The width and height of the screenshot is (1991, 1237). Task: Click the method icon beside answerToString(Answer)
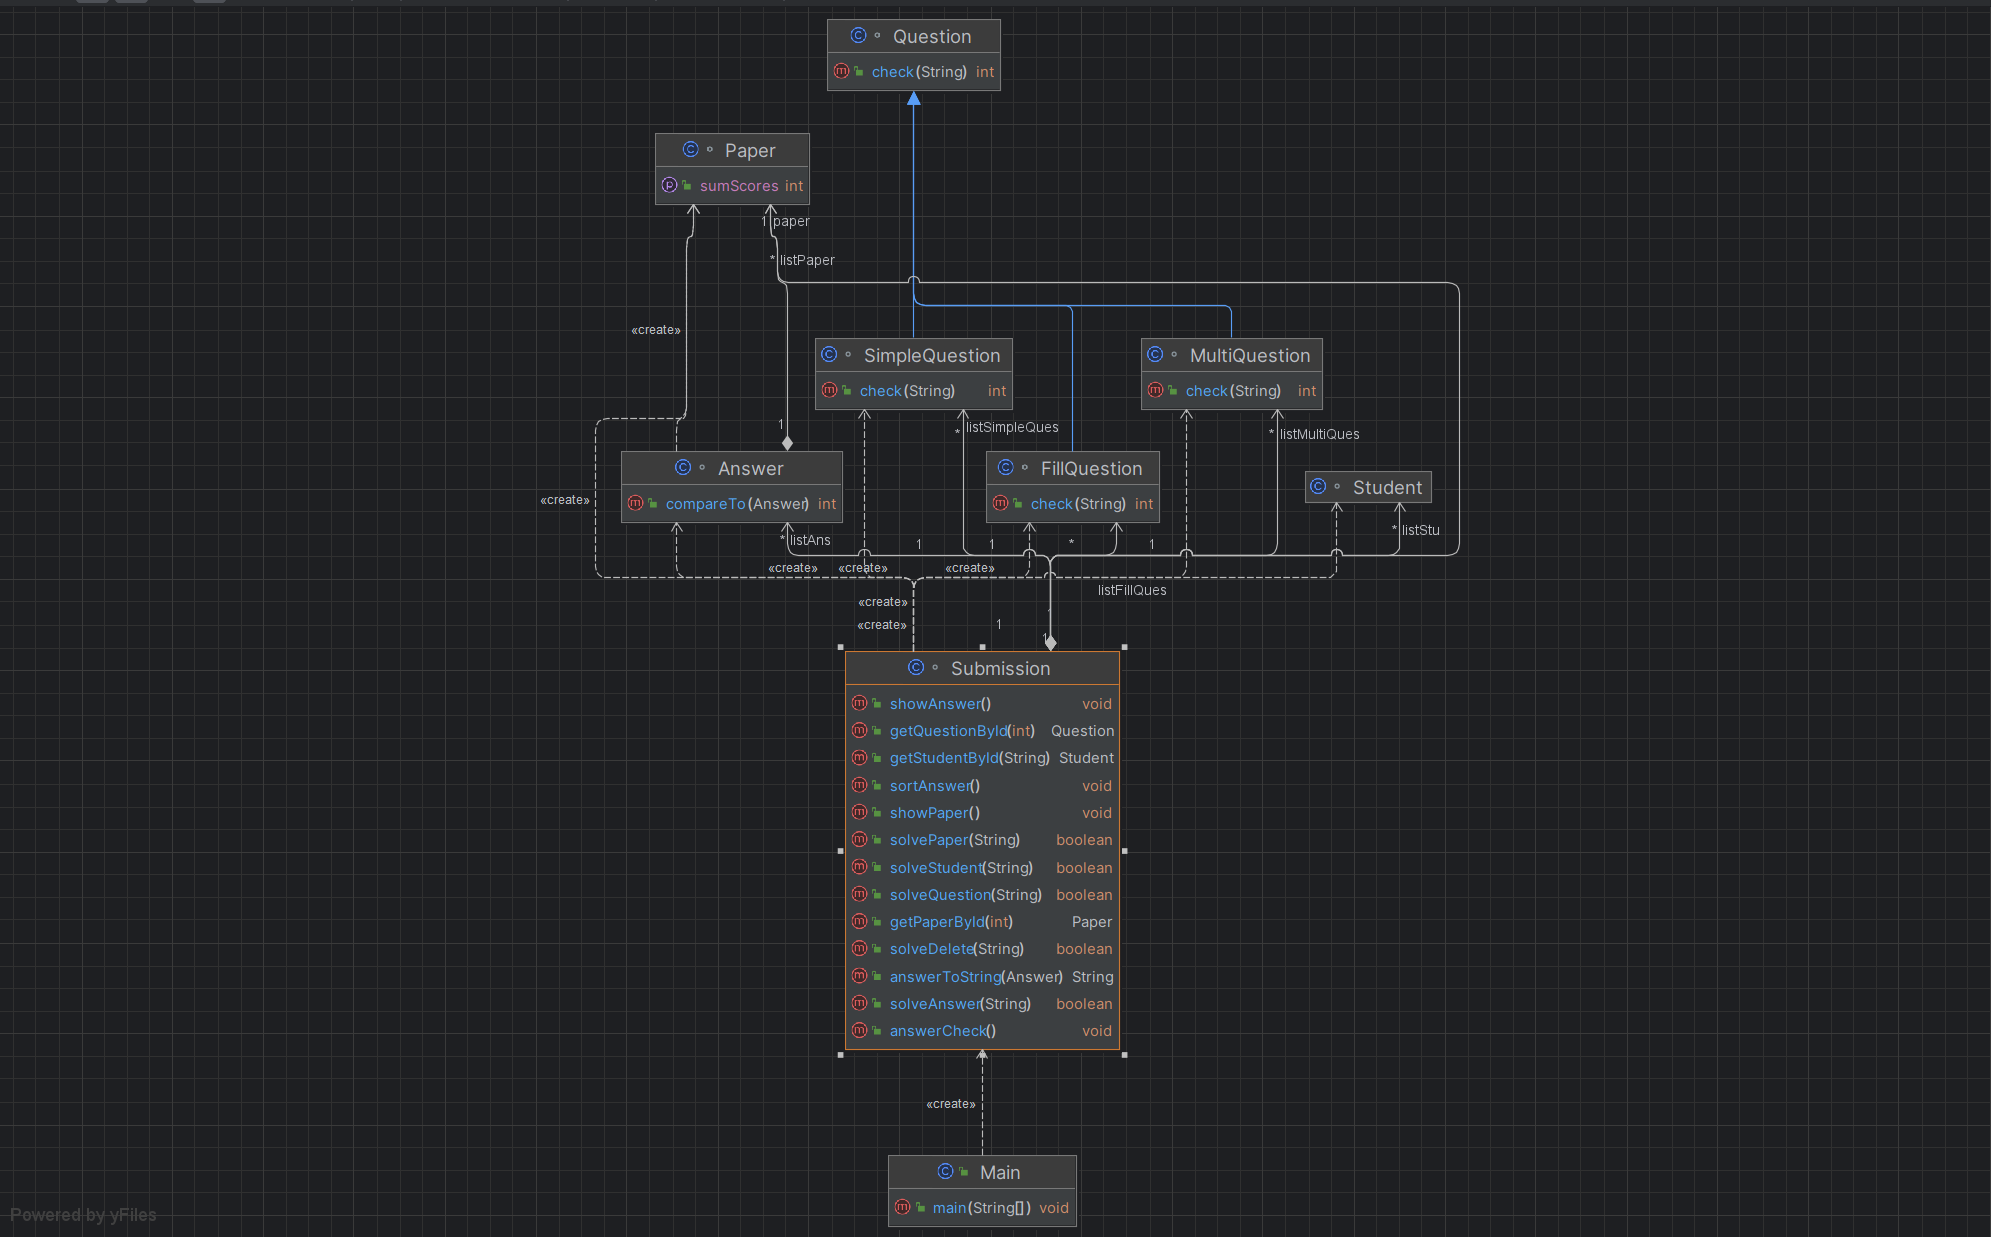tap(859, 977)
